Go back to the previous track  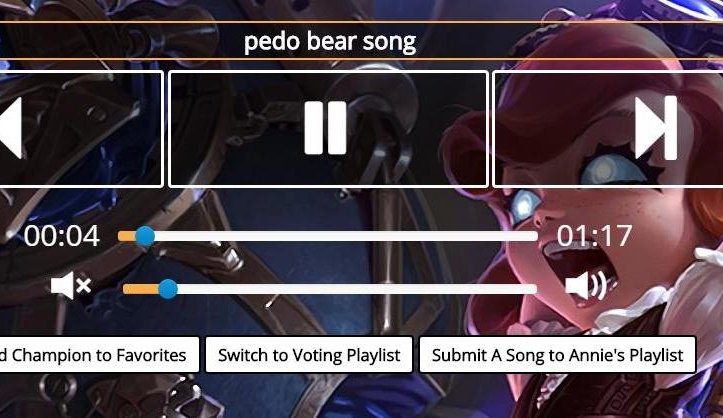click(x=81, y=129)
